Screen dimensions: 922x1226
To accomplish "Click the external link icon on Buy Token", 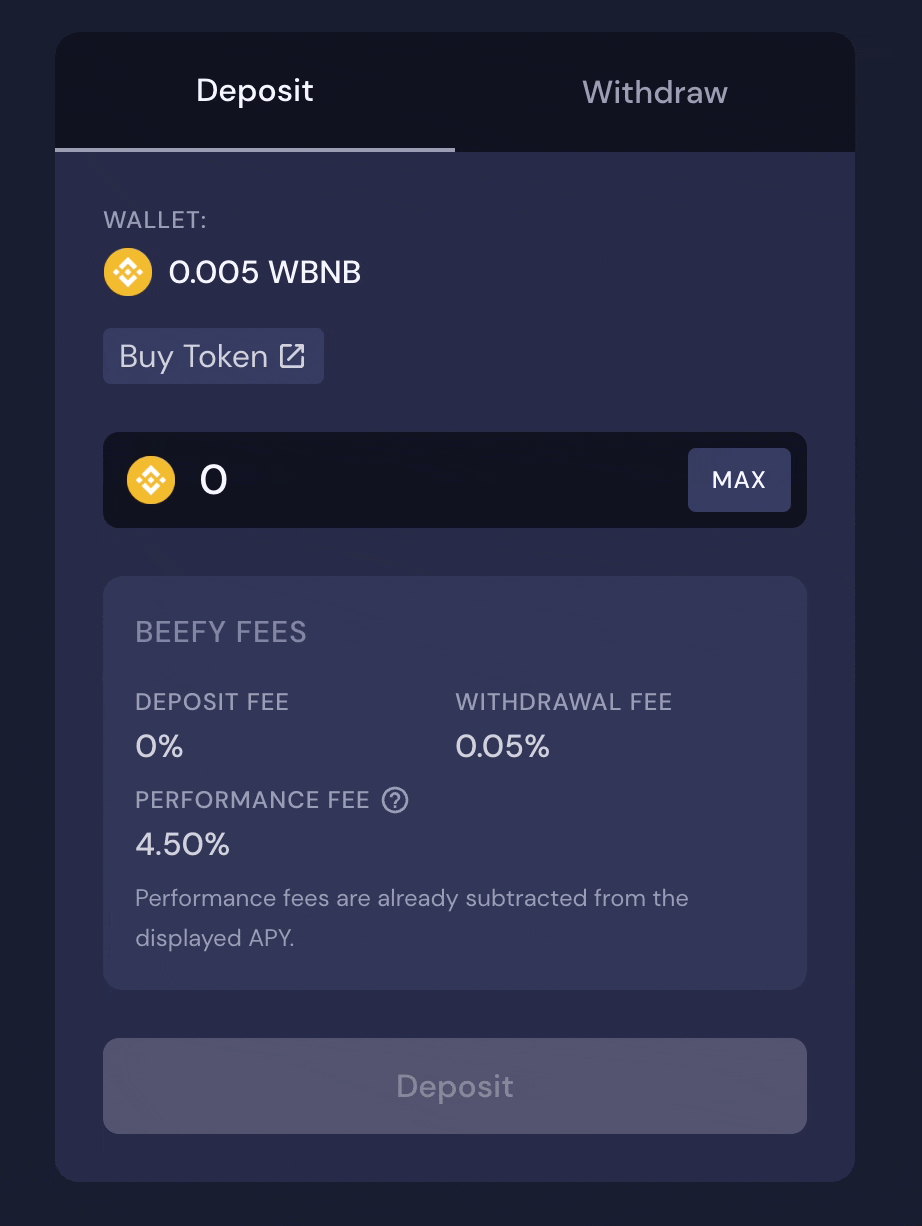I will (292, 356).
